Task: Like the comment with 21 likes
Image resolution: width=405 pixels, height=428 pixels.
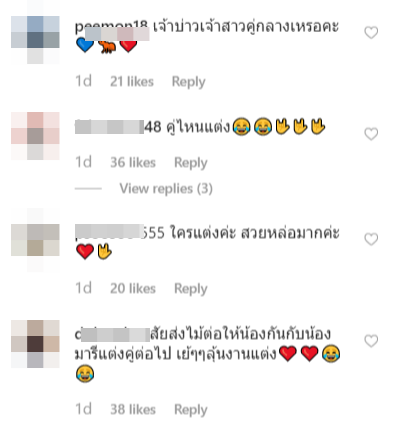Action: click(371, 33)
